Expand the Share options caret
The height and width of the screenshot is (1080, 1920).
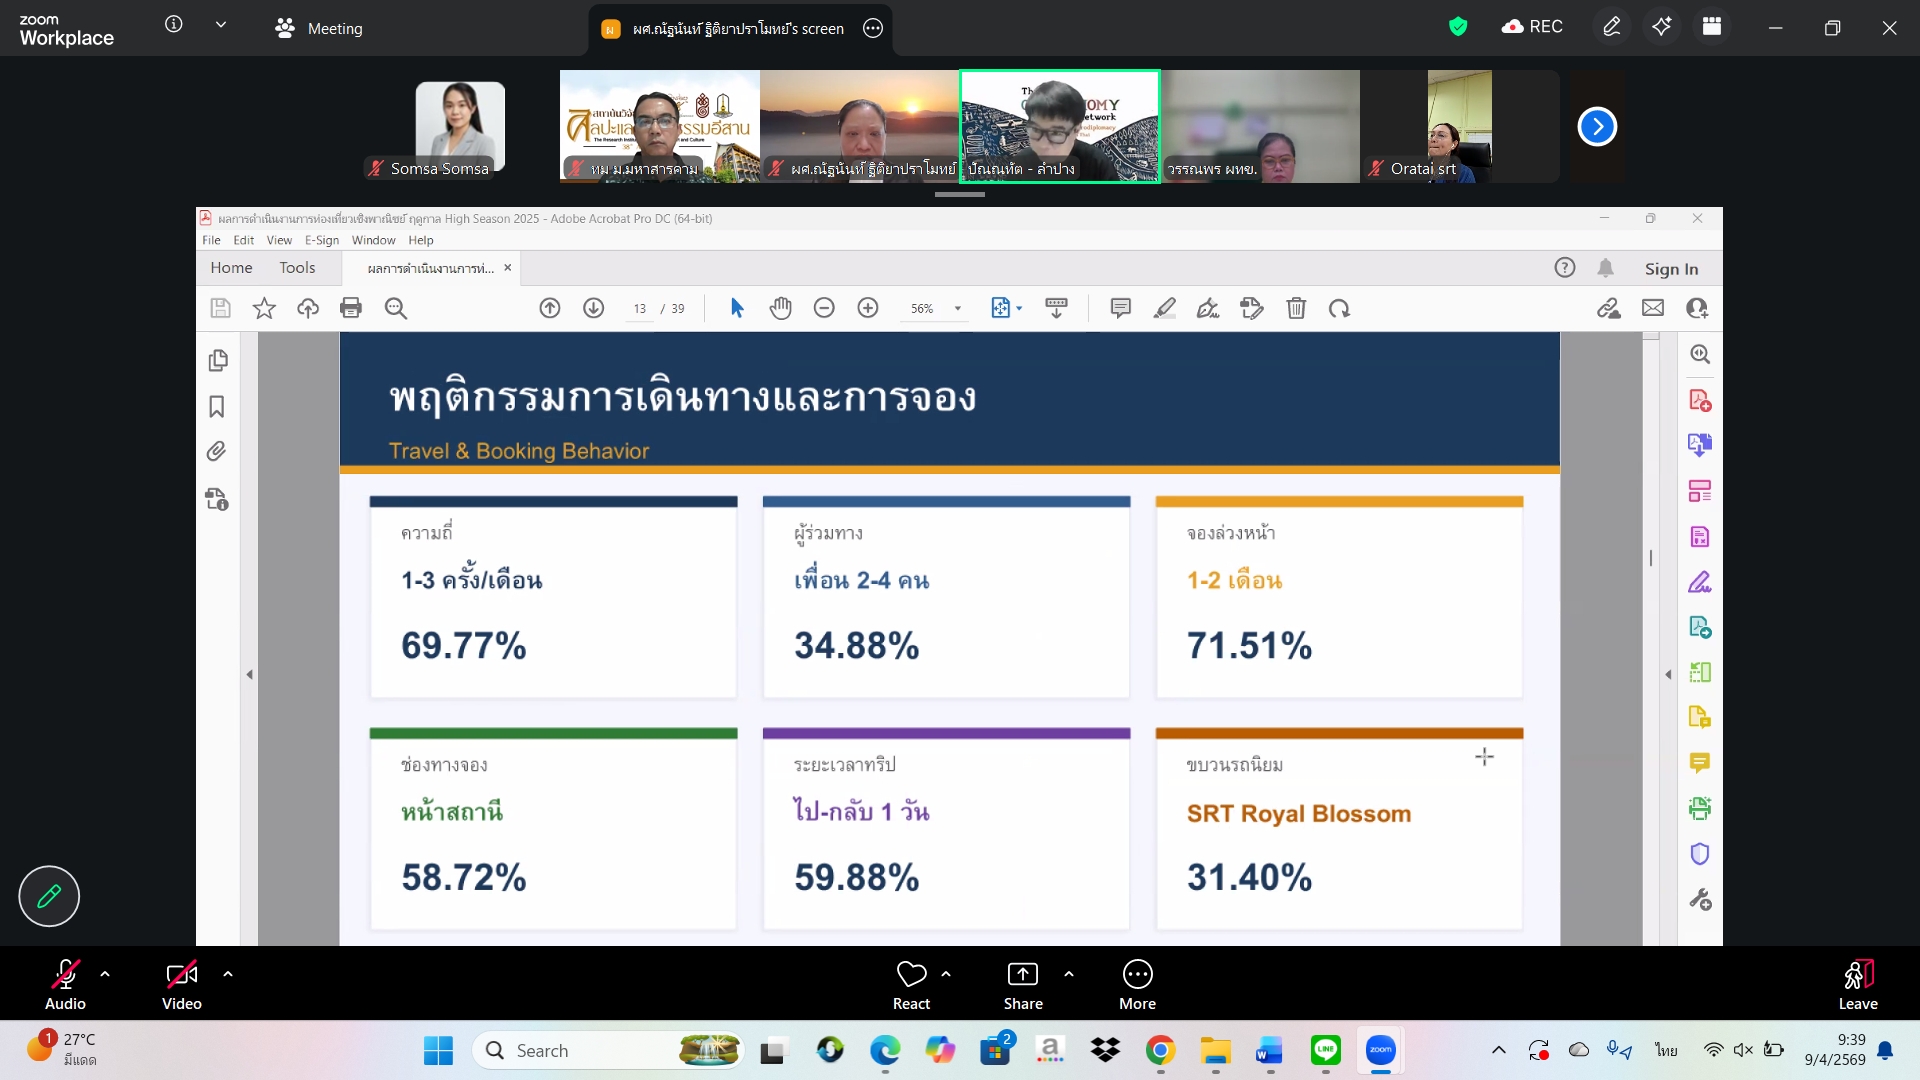(1069, 973)
